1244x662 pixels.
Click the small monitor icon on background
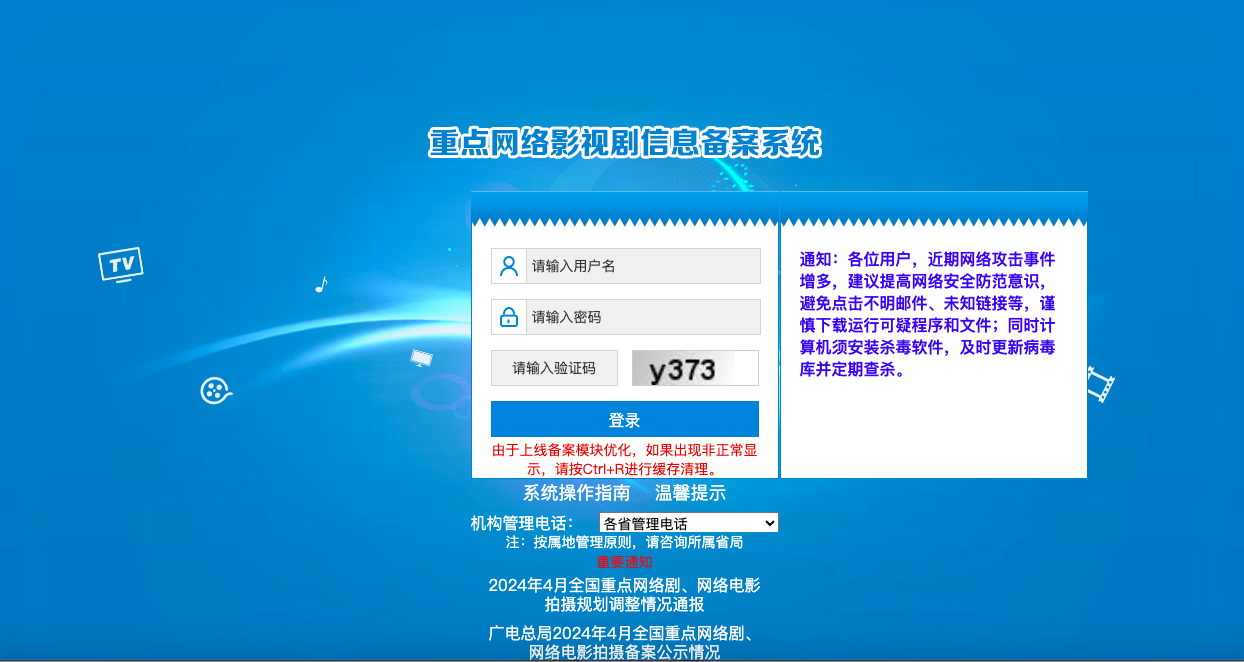[421, 357]
